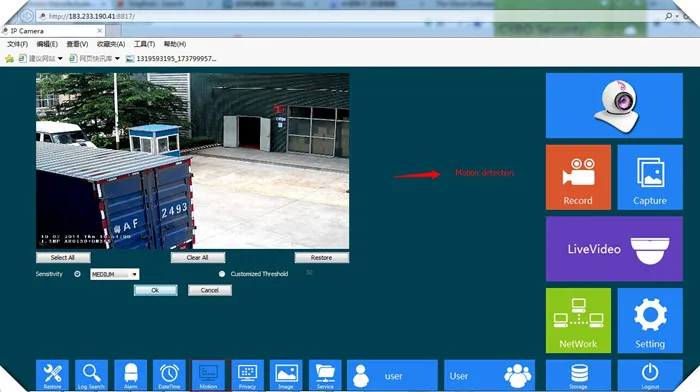Click the Record tile
This screenshot has height=392, width=700.
[x=578, y=177]
